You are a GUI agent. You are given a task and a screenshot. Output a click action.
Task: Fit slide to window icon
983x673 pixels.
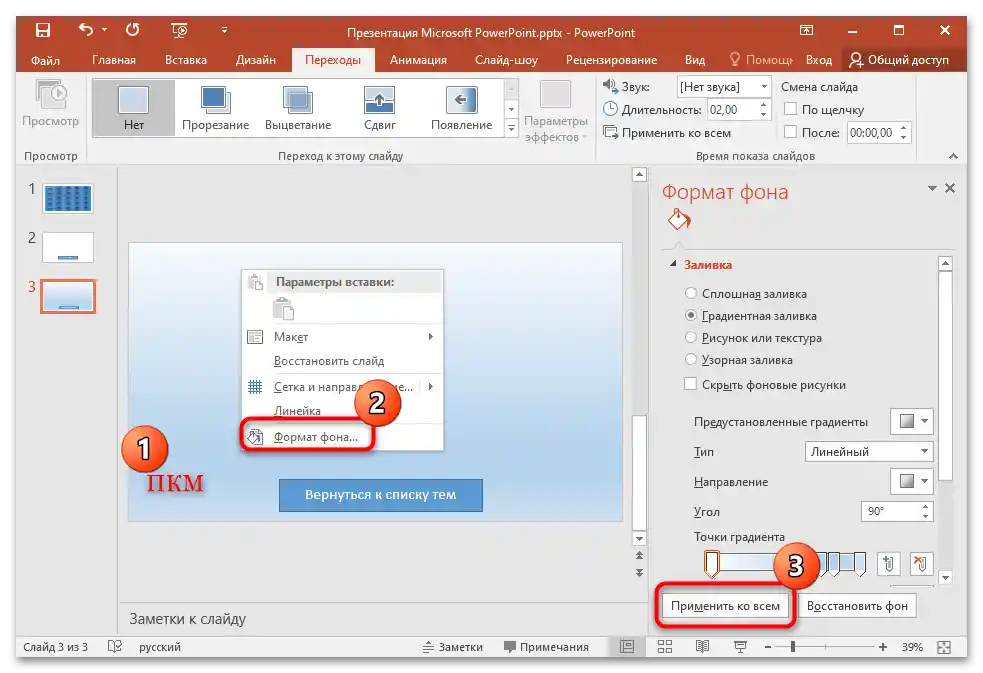[944, 647]
